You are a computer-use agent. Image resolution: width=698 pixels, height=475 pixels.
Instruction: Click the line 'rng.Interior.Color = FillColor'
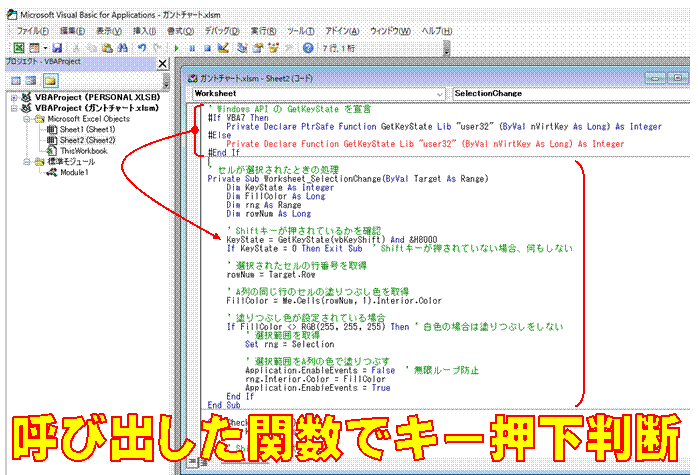(315, 379)
